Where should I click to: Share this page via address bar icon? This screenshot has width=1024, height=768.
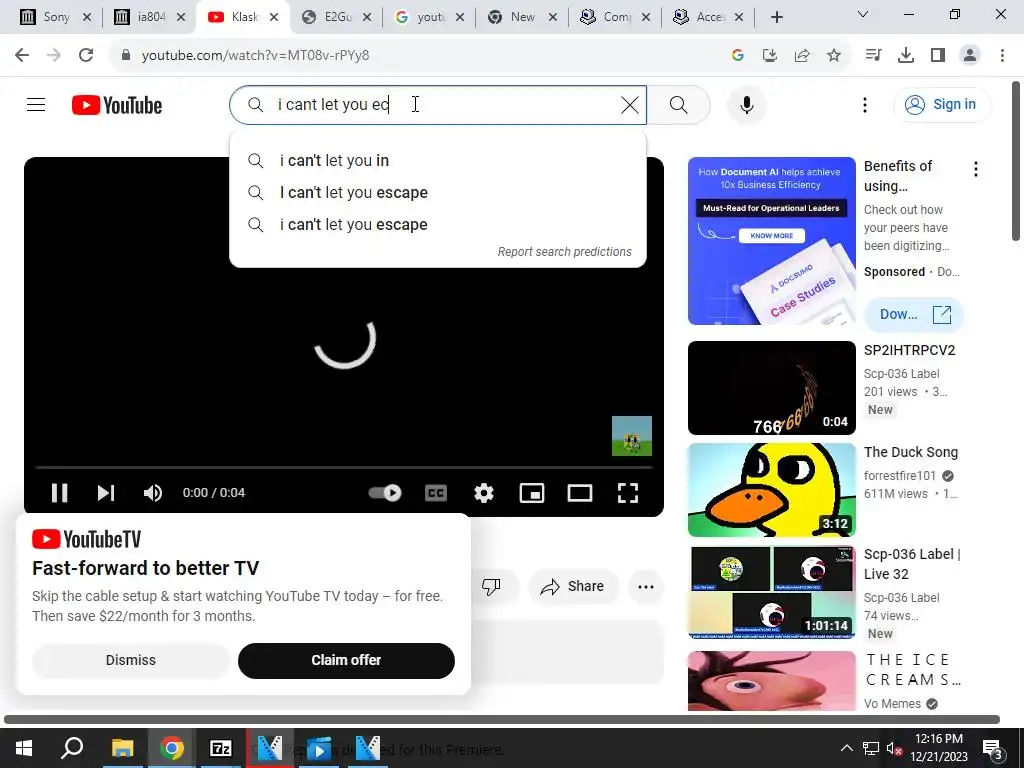[x=801, y=56]
